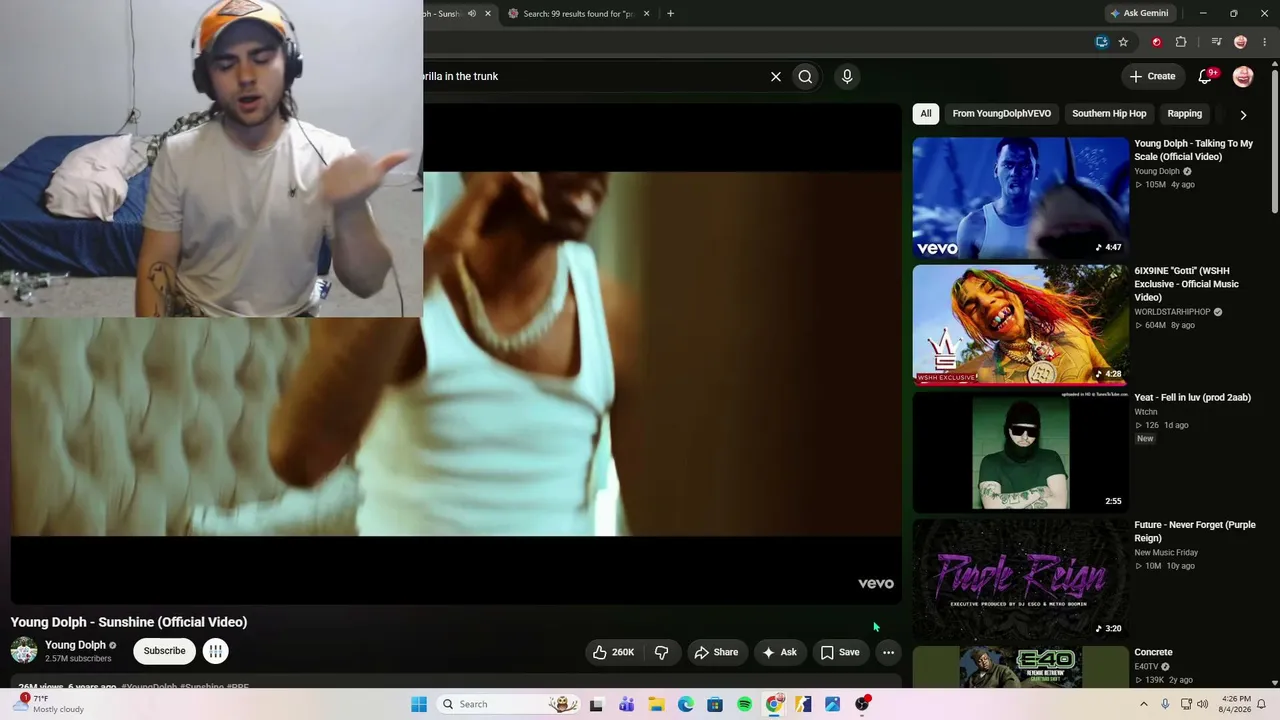Save the video to a playlist
This screenshot has width=1280, height=720.
[840, 652]
